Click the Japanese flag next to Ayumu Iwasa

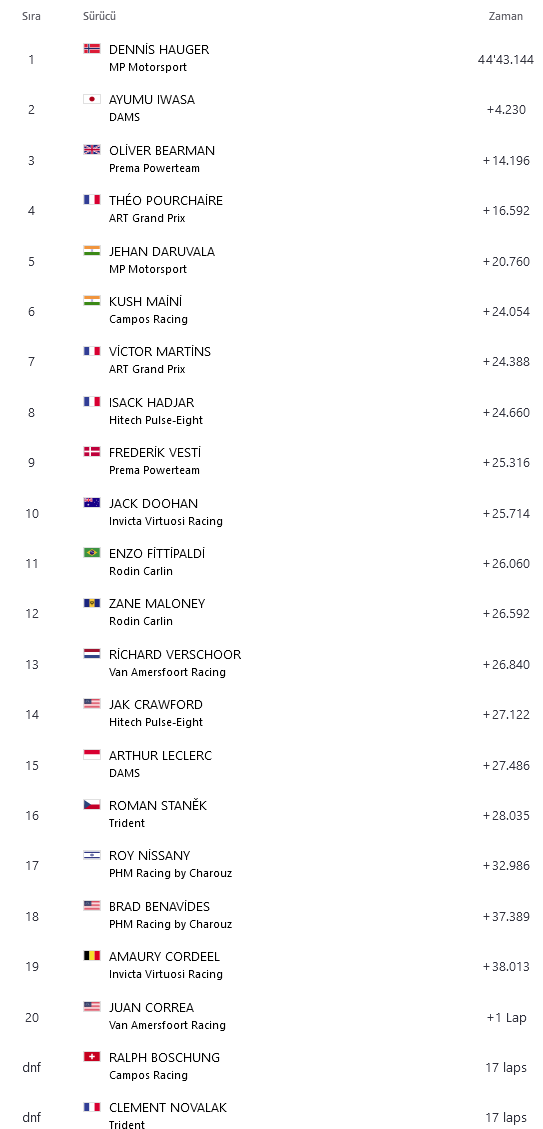(x=91, y=99)
